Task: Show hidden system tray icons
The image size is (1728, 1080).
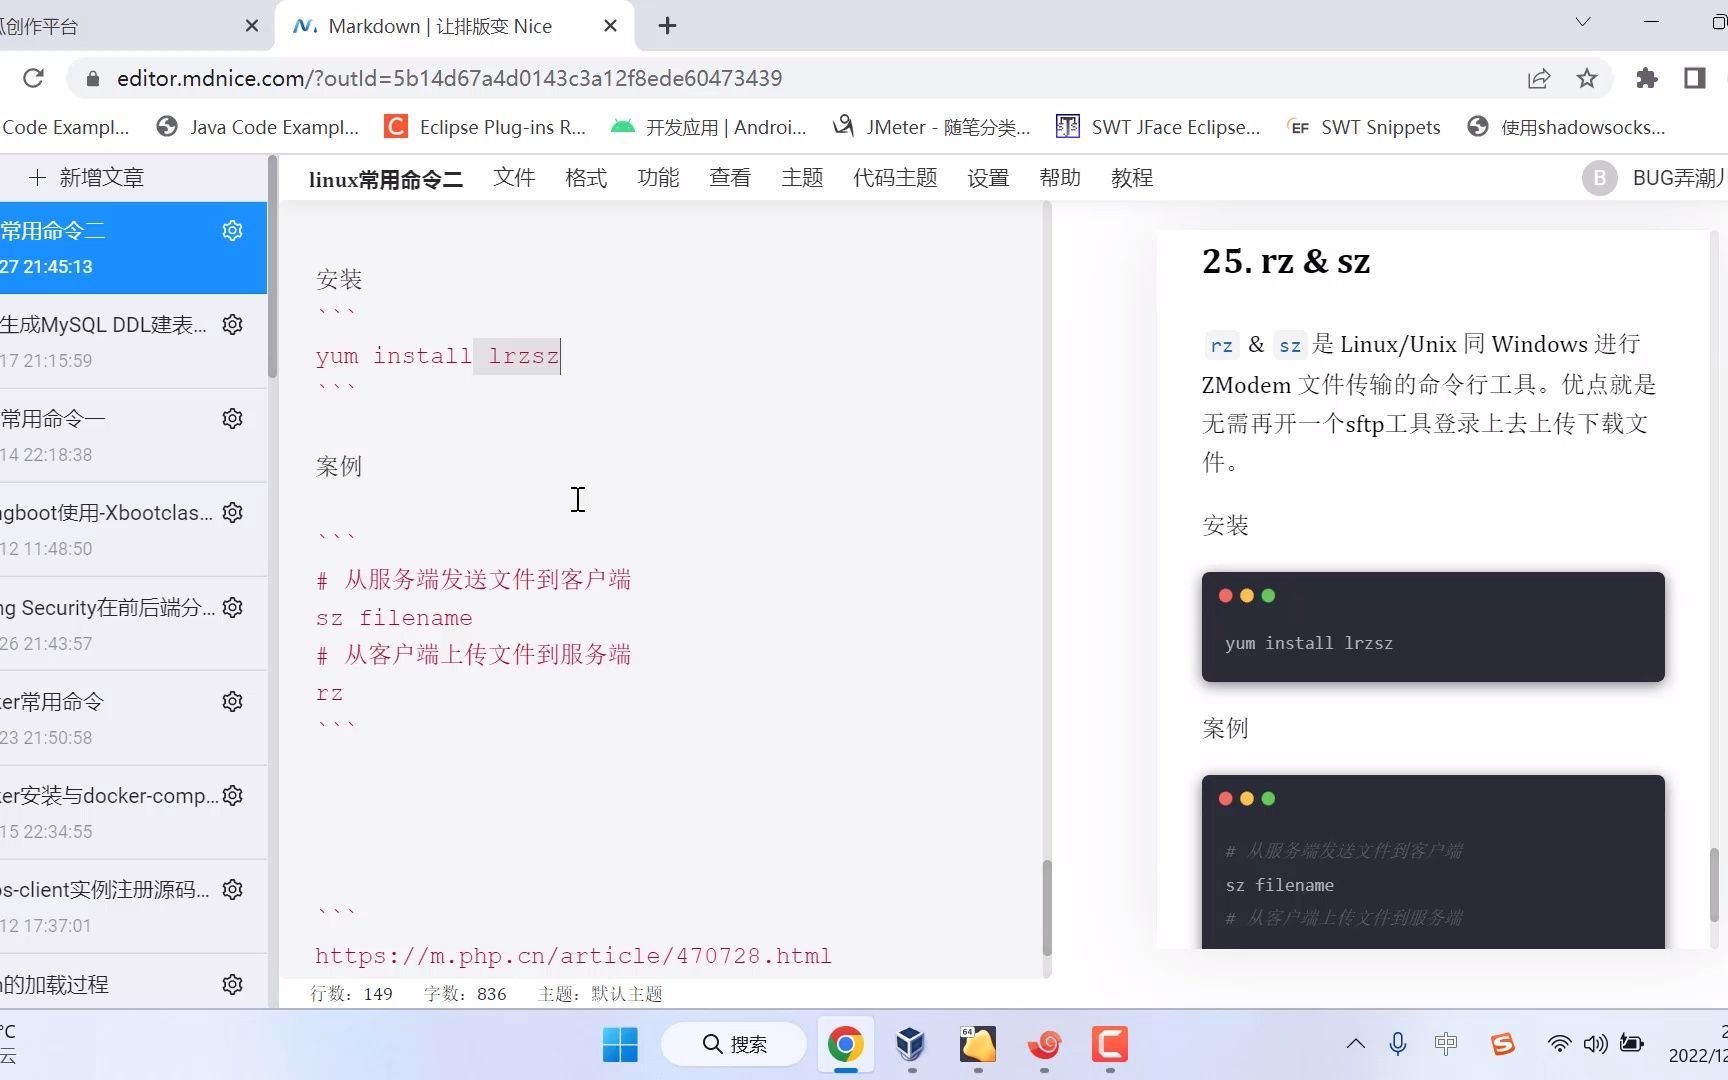Action: (1356, 1044)
